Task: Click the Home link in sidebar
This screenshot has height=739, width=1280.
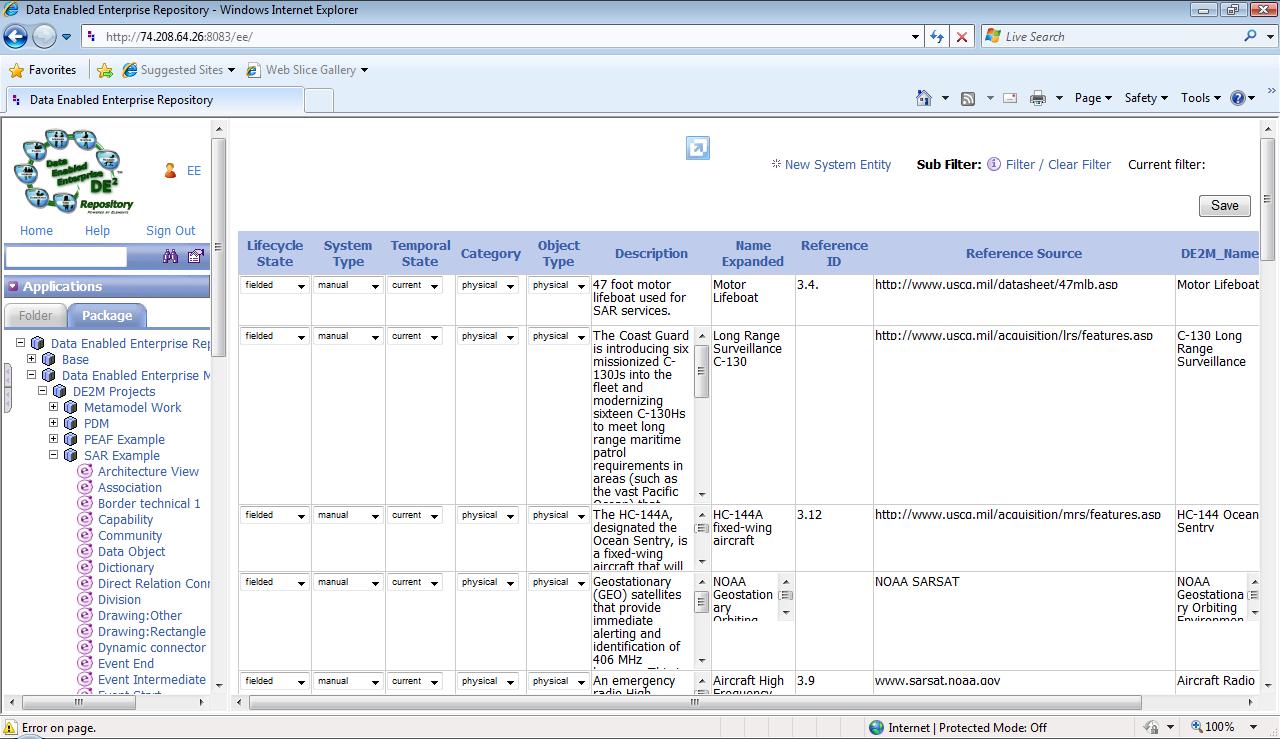Action: click(x=36, y=231)
